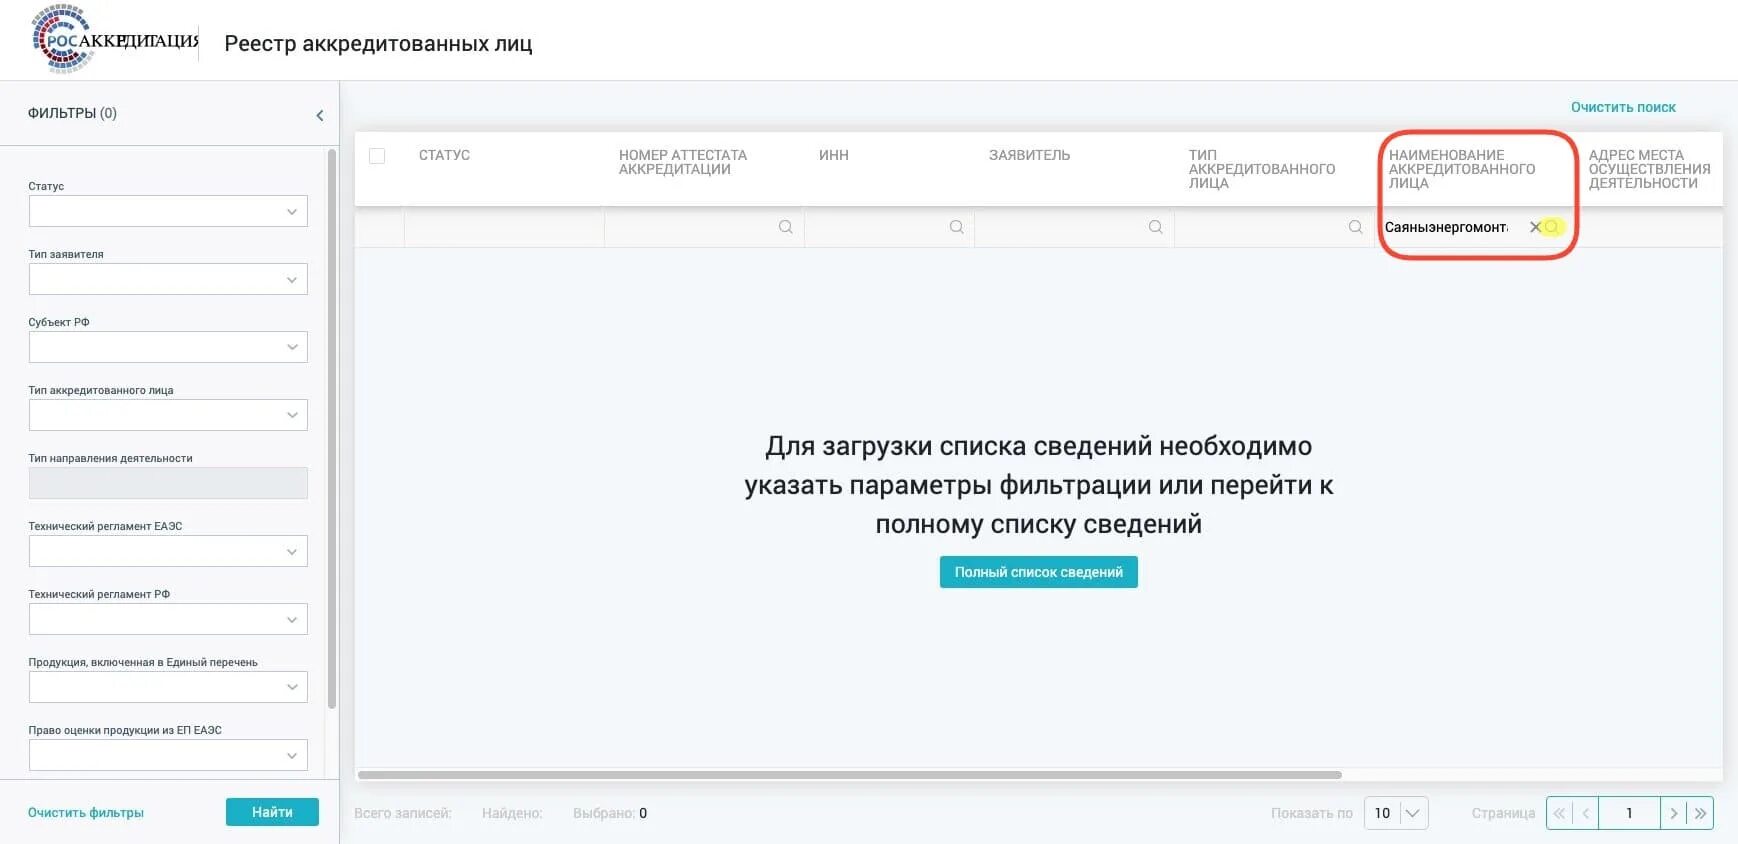
Task: Expand the Технический регламент ЕАЭС dropdown
Action: [168, 551]
